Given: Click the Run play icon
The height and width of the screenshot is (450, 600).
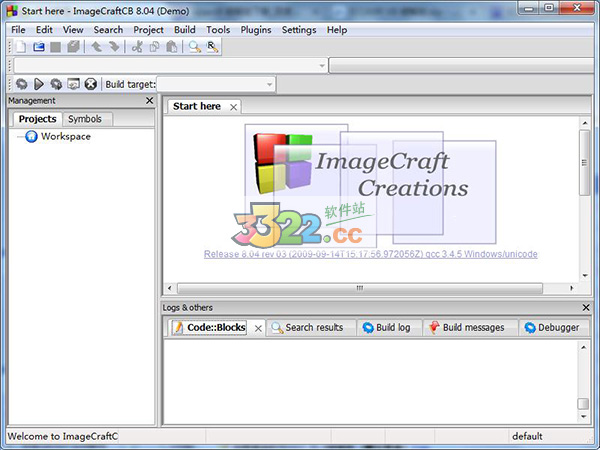Looking at the screenshot, I should [x=39, y=84].
